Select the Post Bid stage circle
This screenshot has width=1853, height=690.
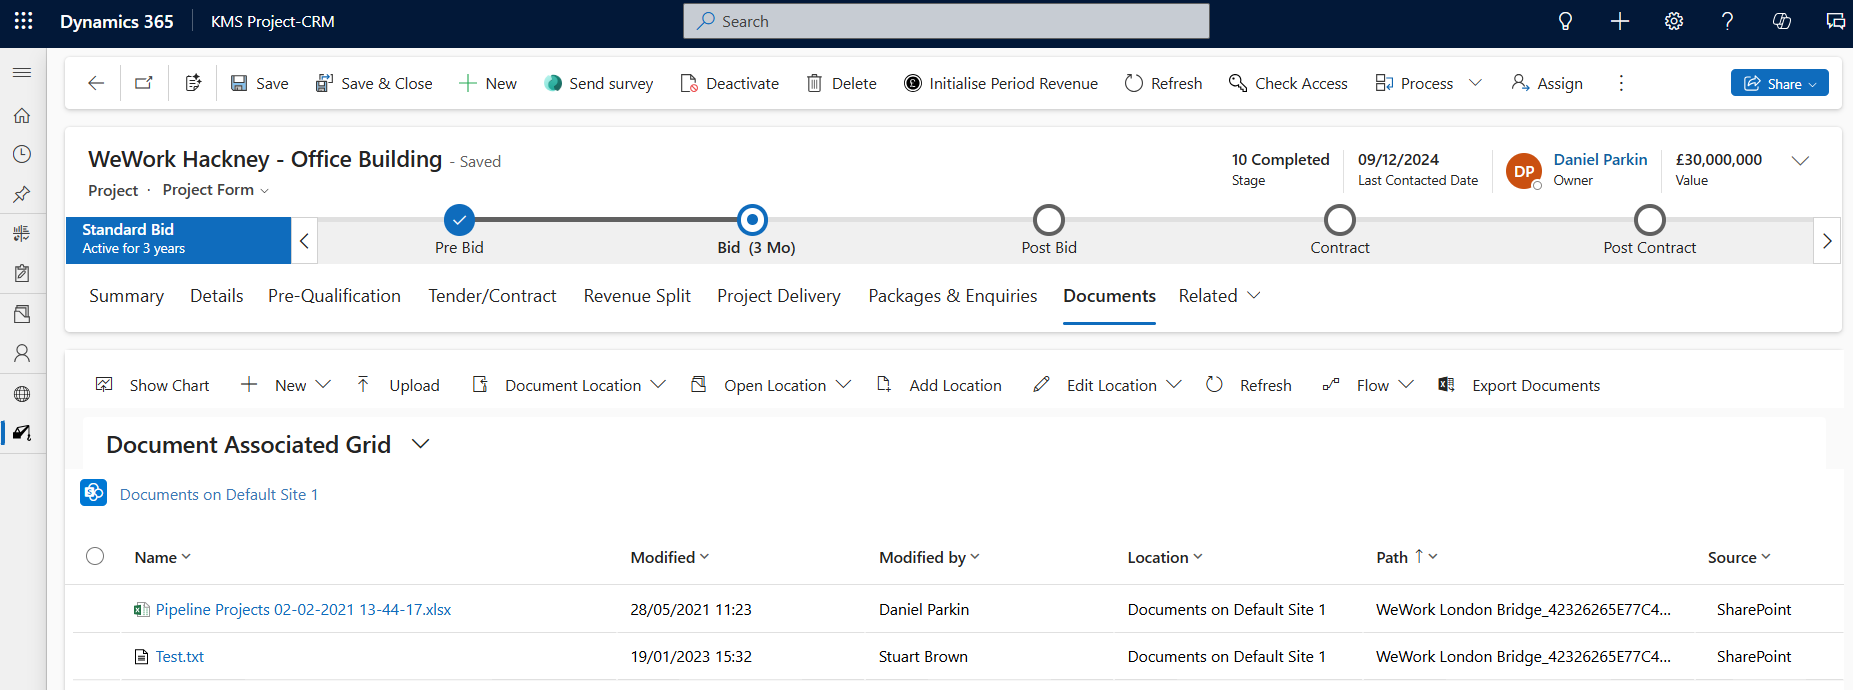(1049, 219)
